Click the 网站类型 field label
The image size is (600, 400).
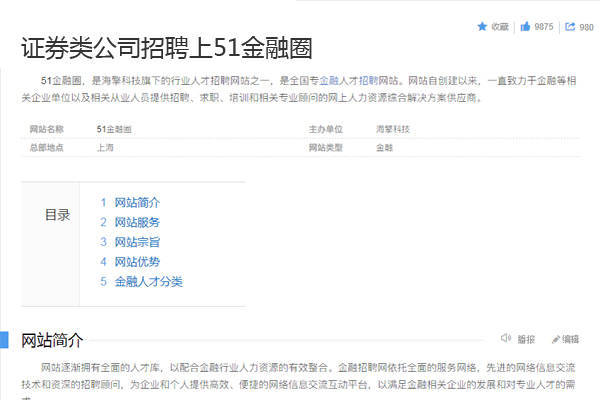click(326, 148)
